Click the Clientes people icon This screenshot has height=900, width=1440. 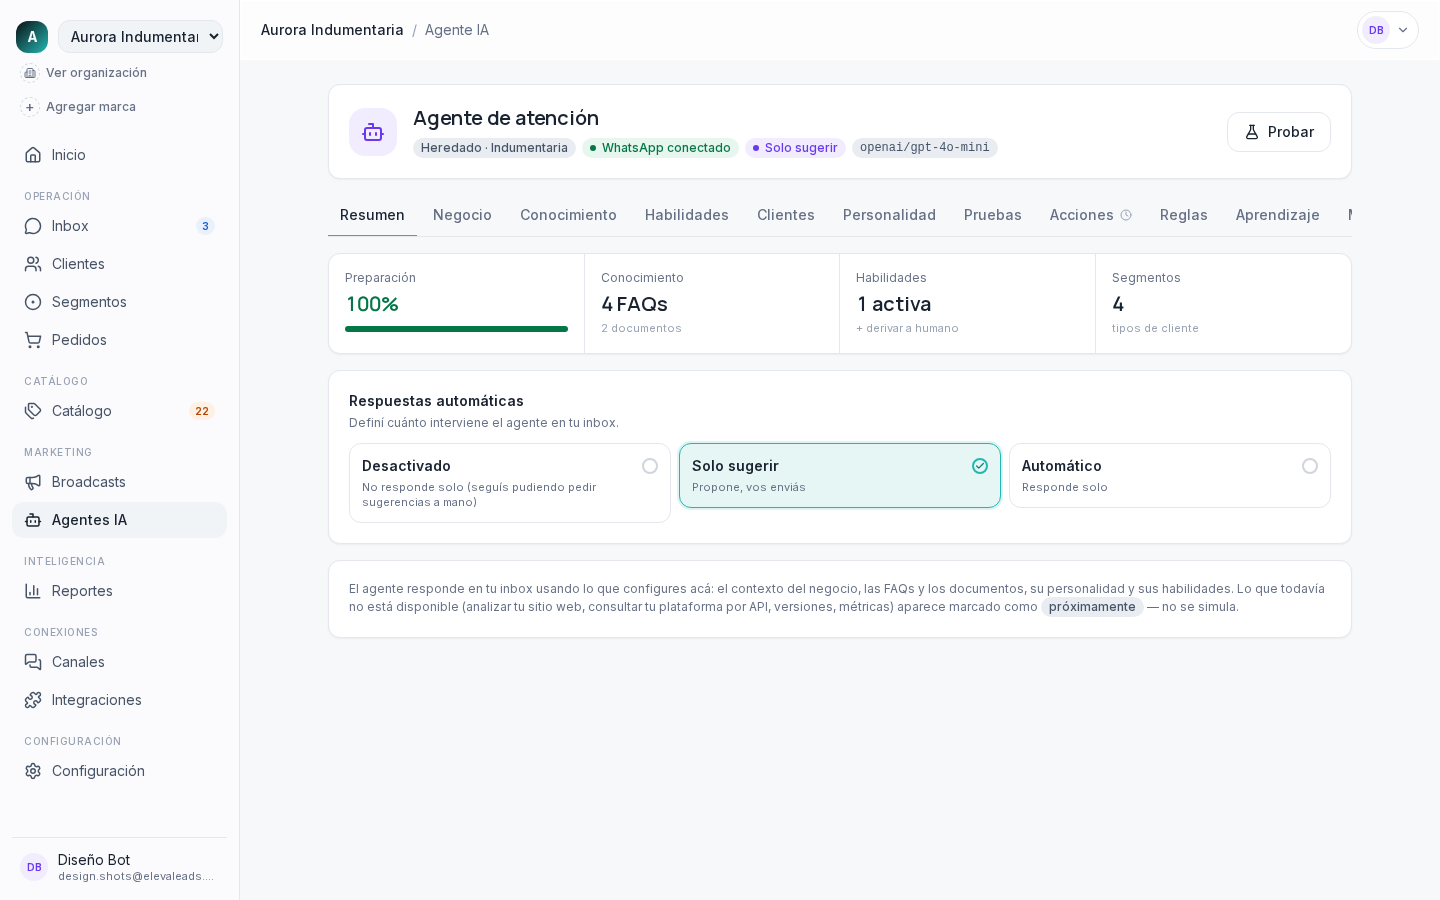click(x=33, y=264)
